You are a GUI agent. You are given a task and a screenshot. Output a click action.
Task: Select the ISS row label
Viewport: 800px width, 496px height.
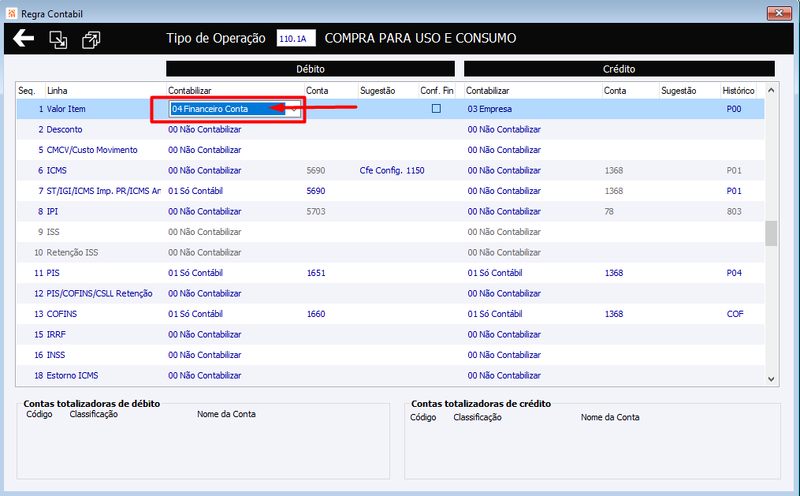[x=53, y=232]
